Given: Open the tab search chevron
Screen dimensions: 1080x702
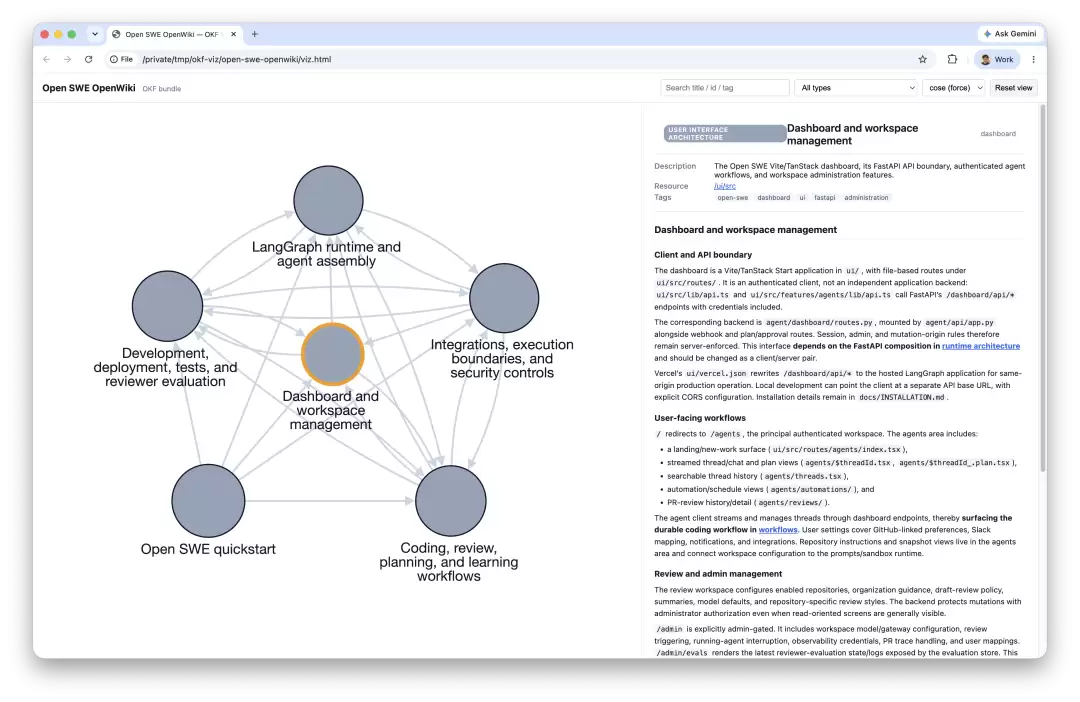Looking at the screenshot, I should tap(95, 34).
